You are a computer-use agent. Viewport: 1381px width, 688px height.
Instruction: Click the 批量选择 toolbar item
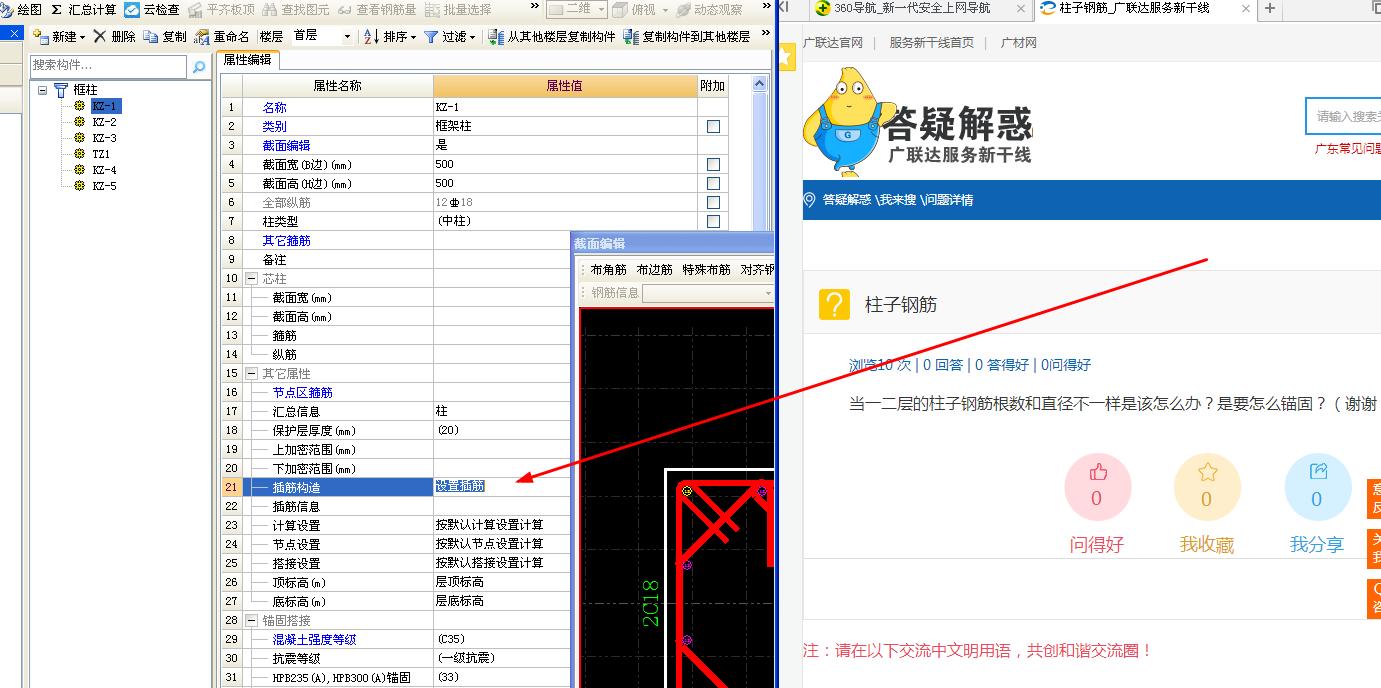(x=457, y=9)
